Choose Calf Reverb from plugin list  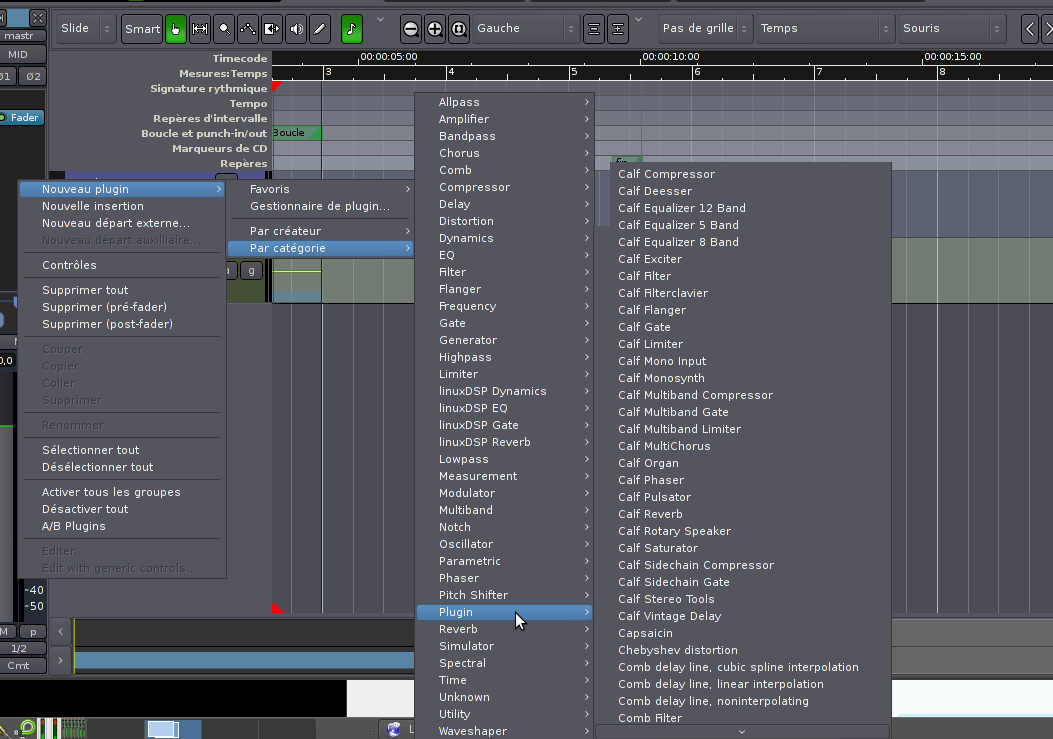[650, 514]
